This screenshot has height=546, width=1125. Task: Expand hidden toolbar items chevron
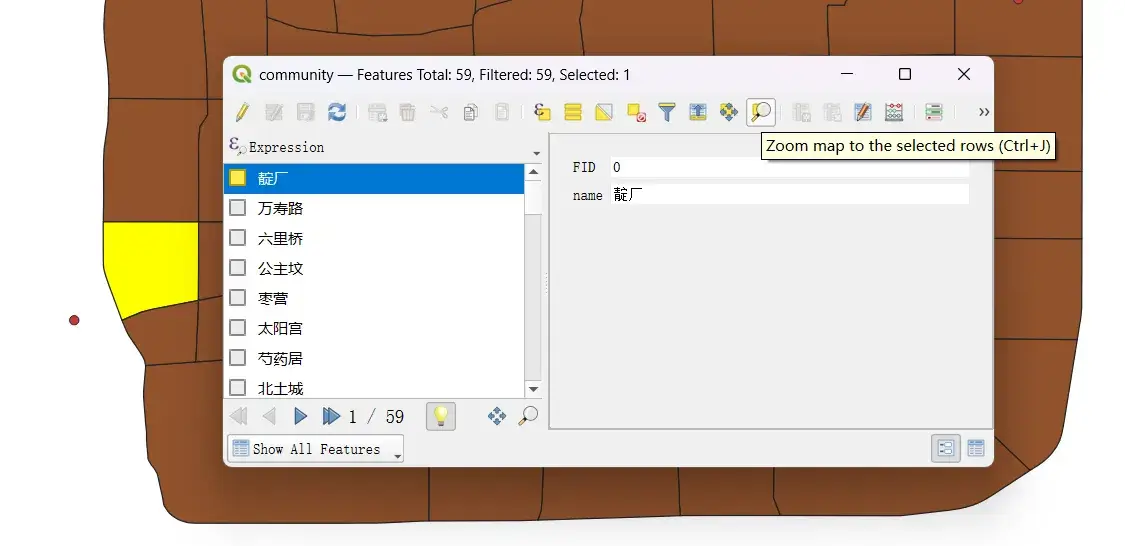[x=984, y=112]
